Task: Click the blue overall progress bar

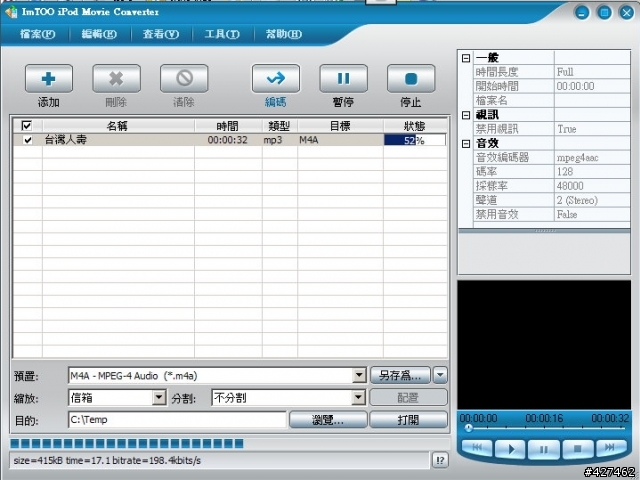Action: pyautogui.click(x=127, y=443)
